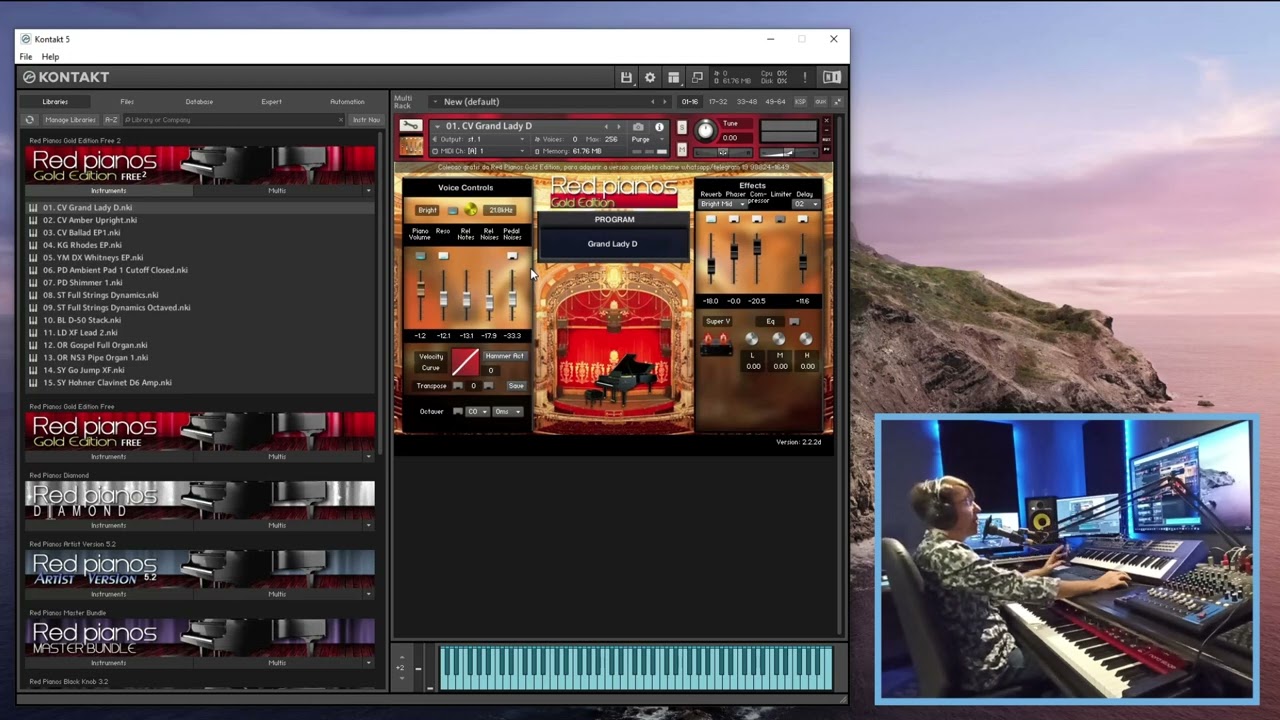This screenshot has width=1280, height=720.
Task: Click the Instr Nav button
Action: coord(366,120)
